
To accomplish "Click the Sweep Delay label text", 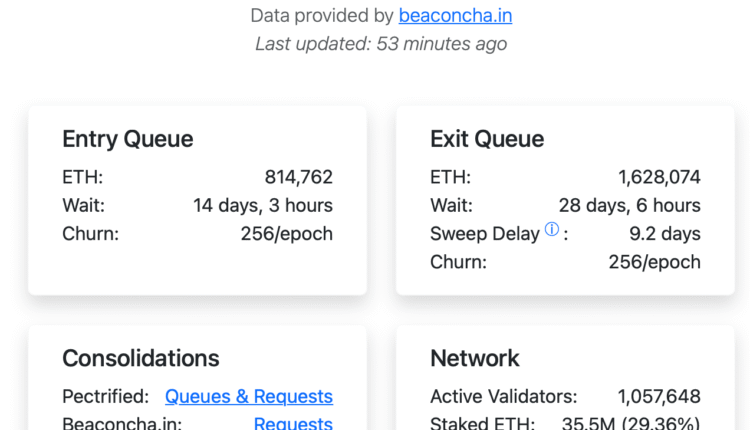I will 485,234.
